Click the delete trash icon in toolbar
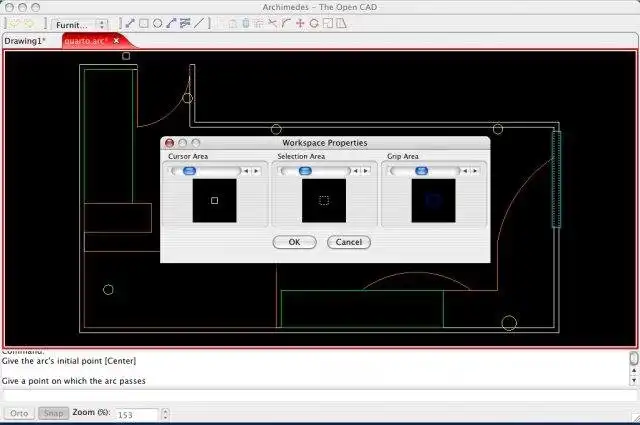Screen dimensions: 640x425 pyautogui.click(x=245, y=23)
